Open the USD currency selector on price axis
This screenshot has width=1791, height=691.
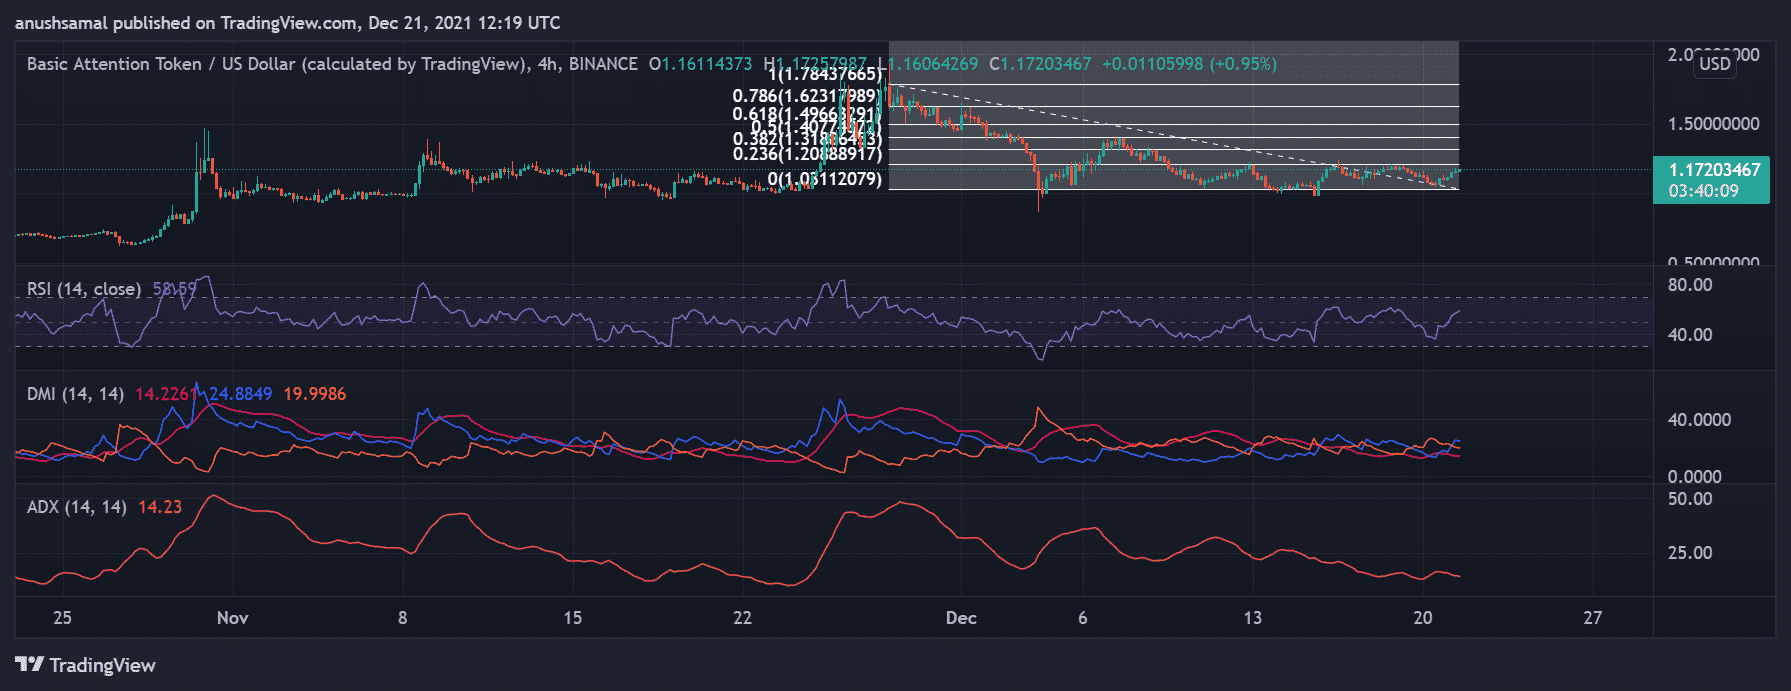tap(1714, 64)
